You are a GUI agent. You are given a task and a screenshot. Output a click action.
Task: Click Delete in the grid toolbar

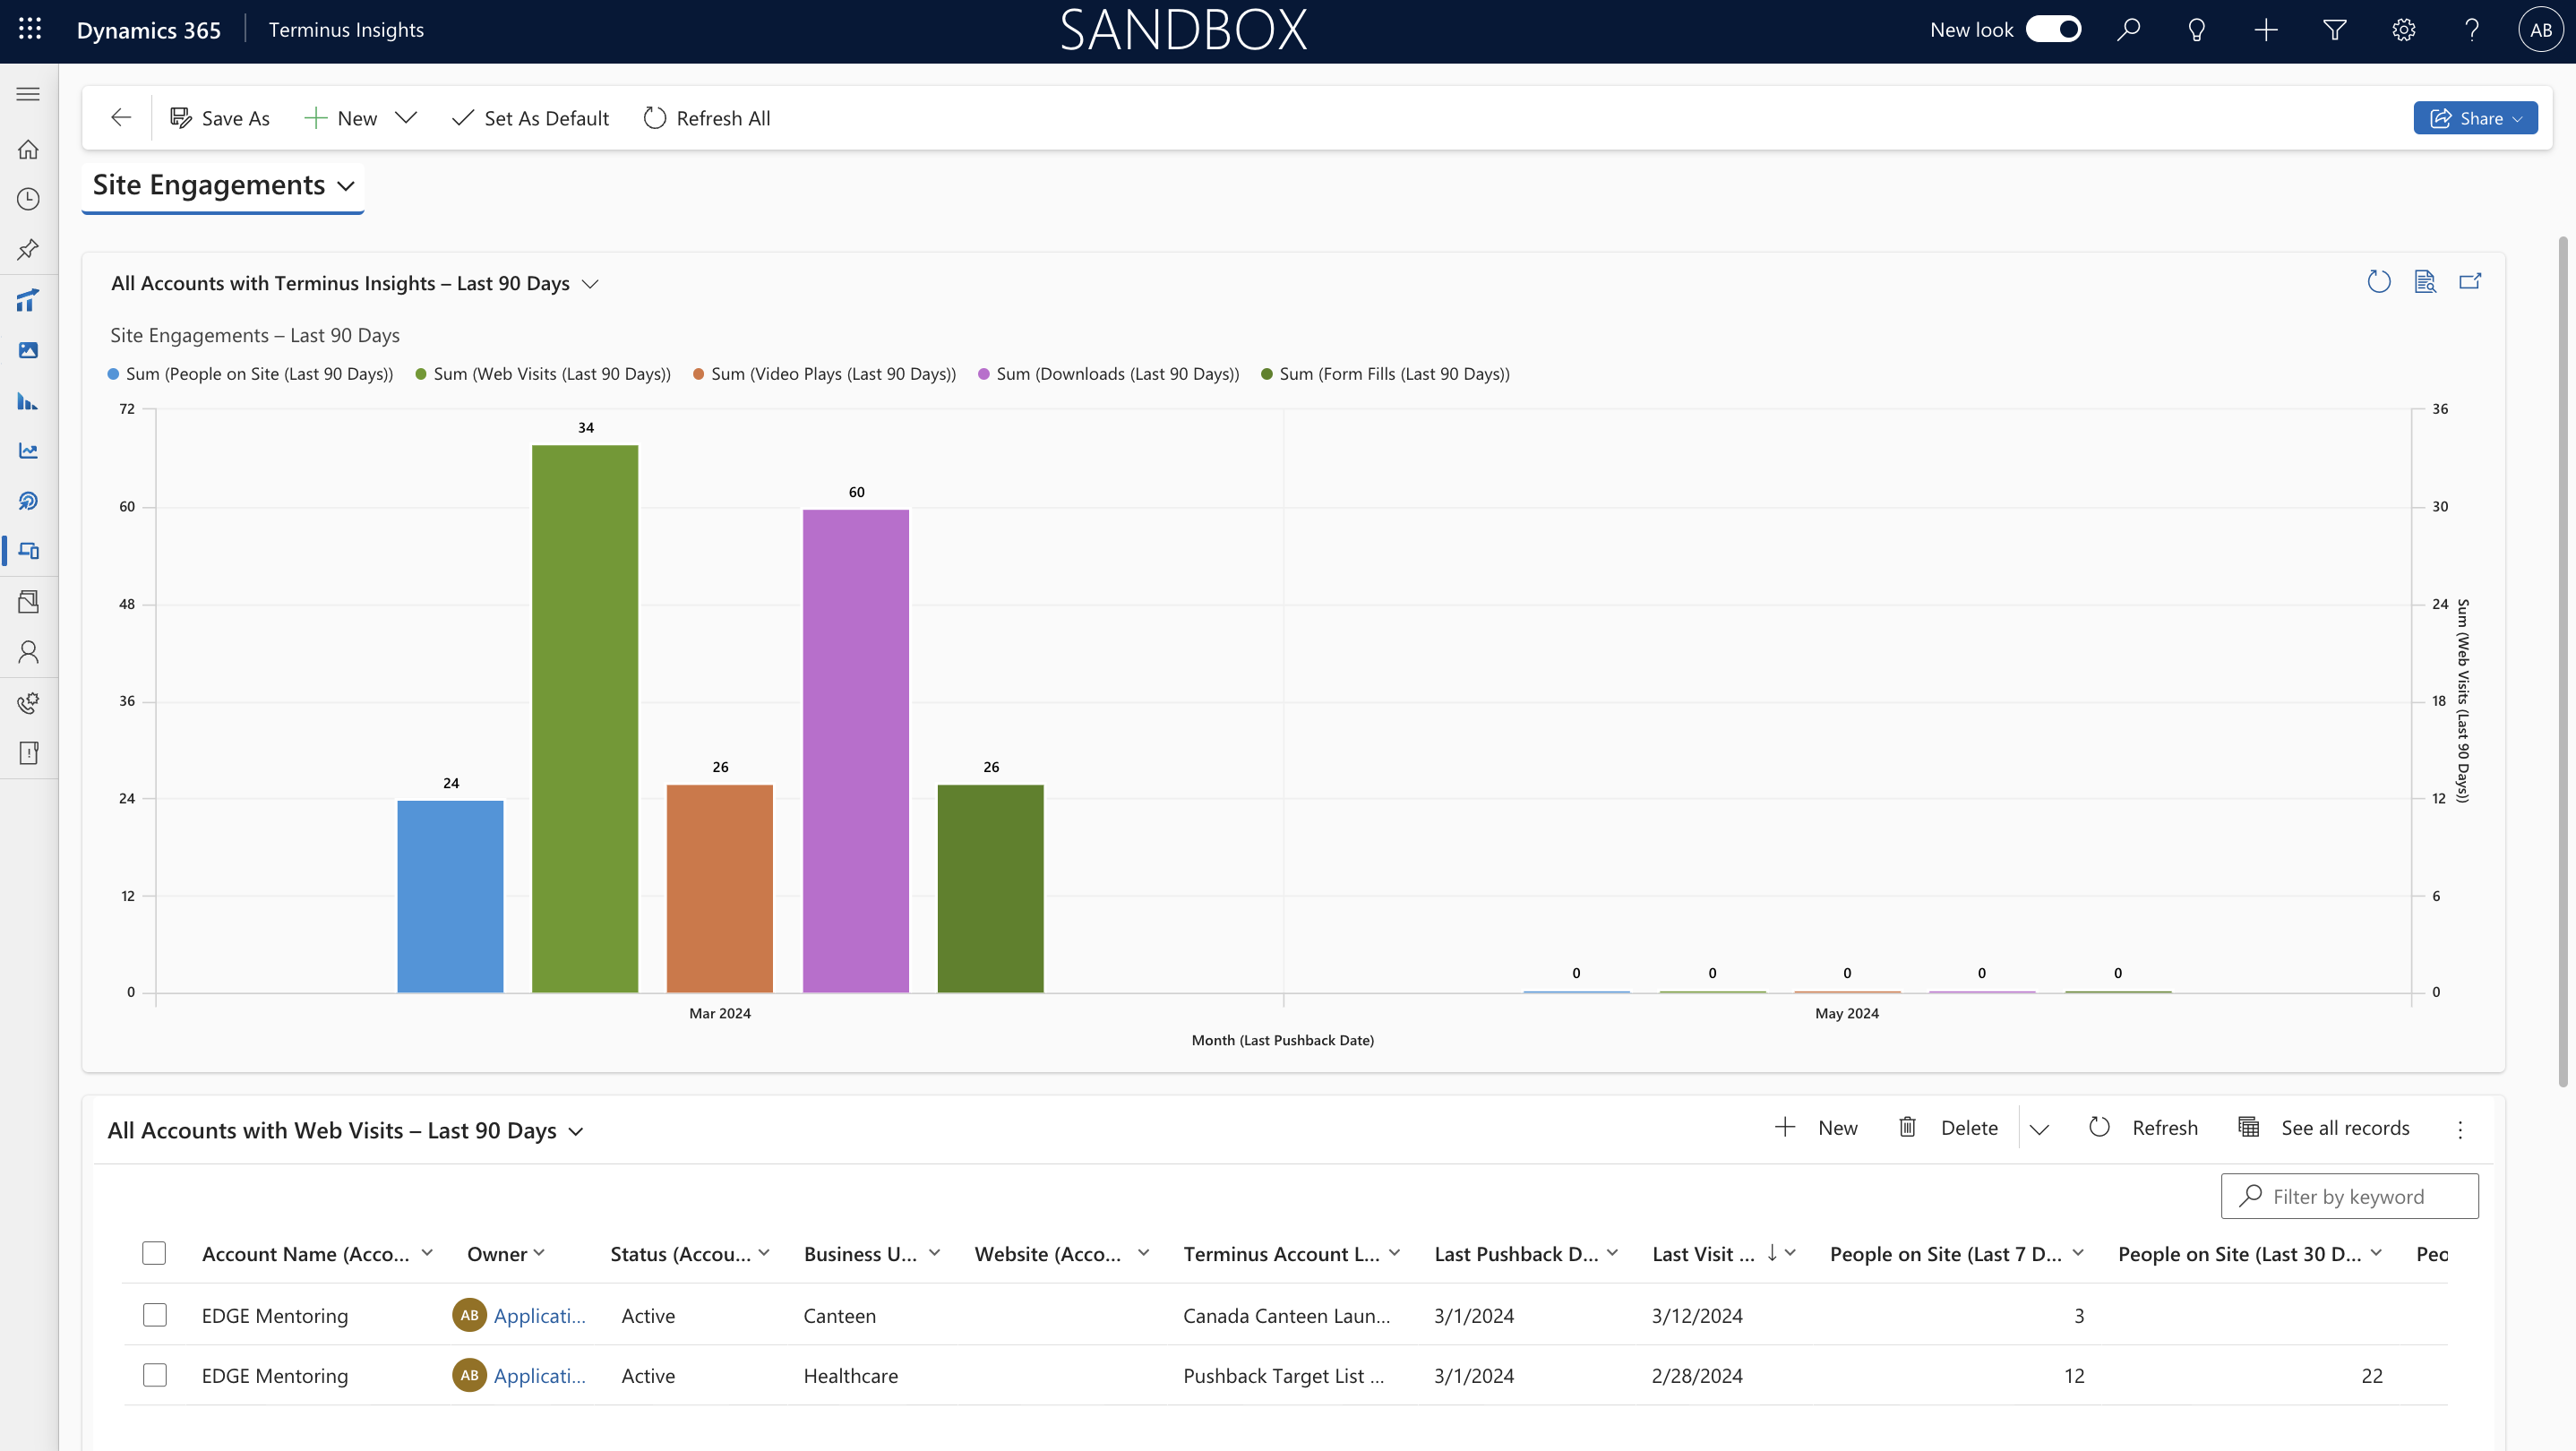[x=1948, y=1128]
